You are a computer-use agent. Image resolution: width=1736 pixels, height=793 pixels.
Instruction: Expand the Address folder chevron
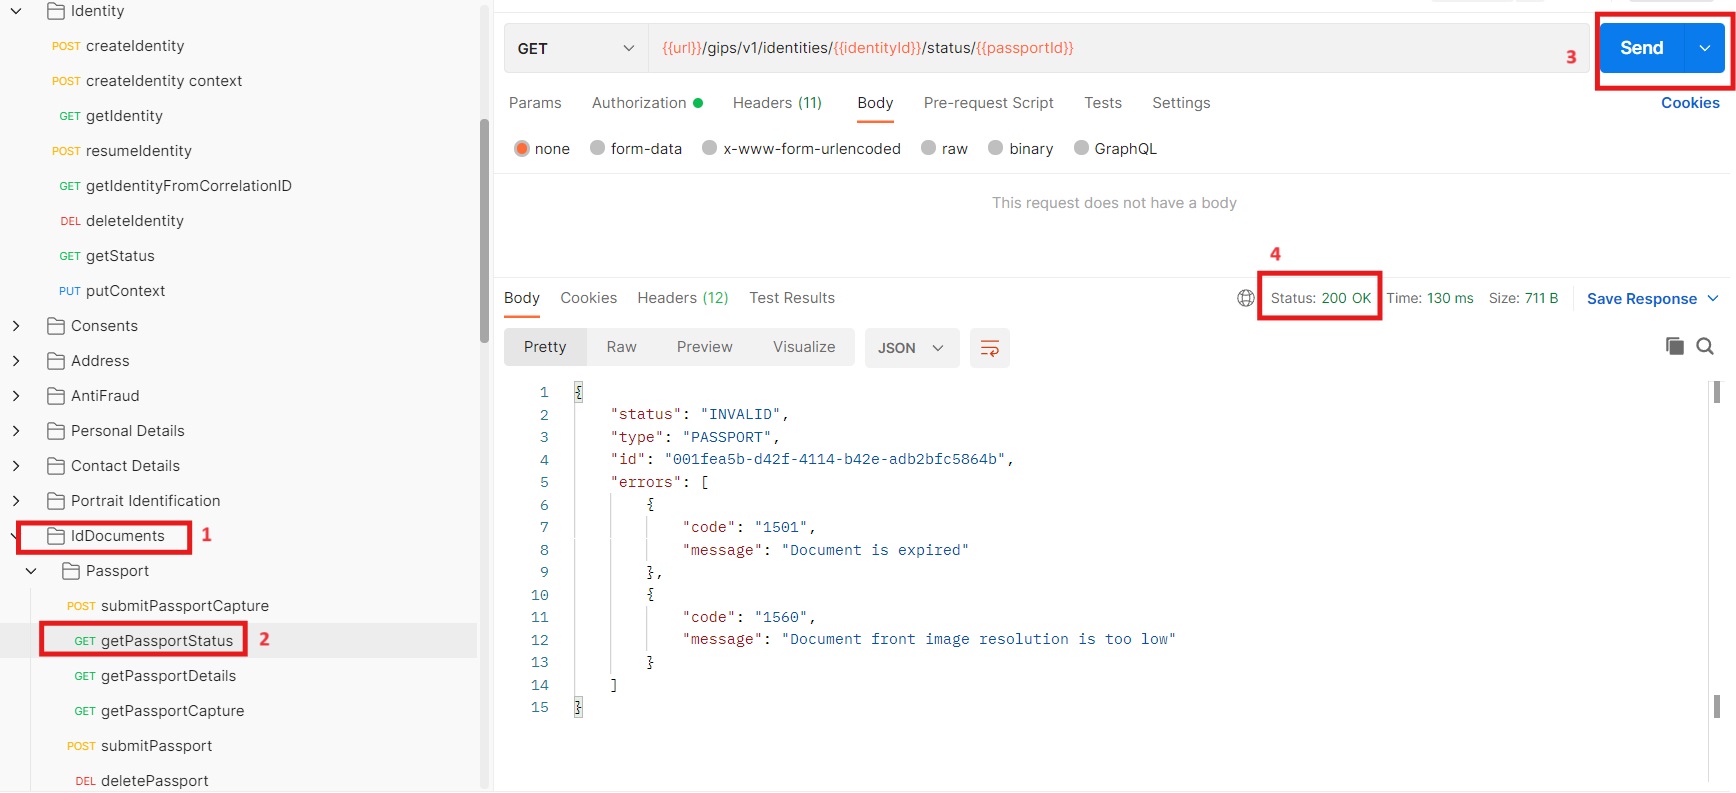[x=16, y=361]
